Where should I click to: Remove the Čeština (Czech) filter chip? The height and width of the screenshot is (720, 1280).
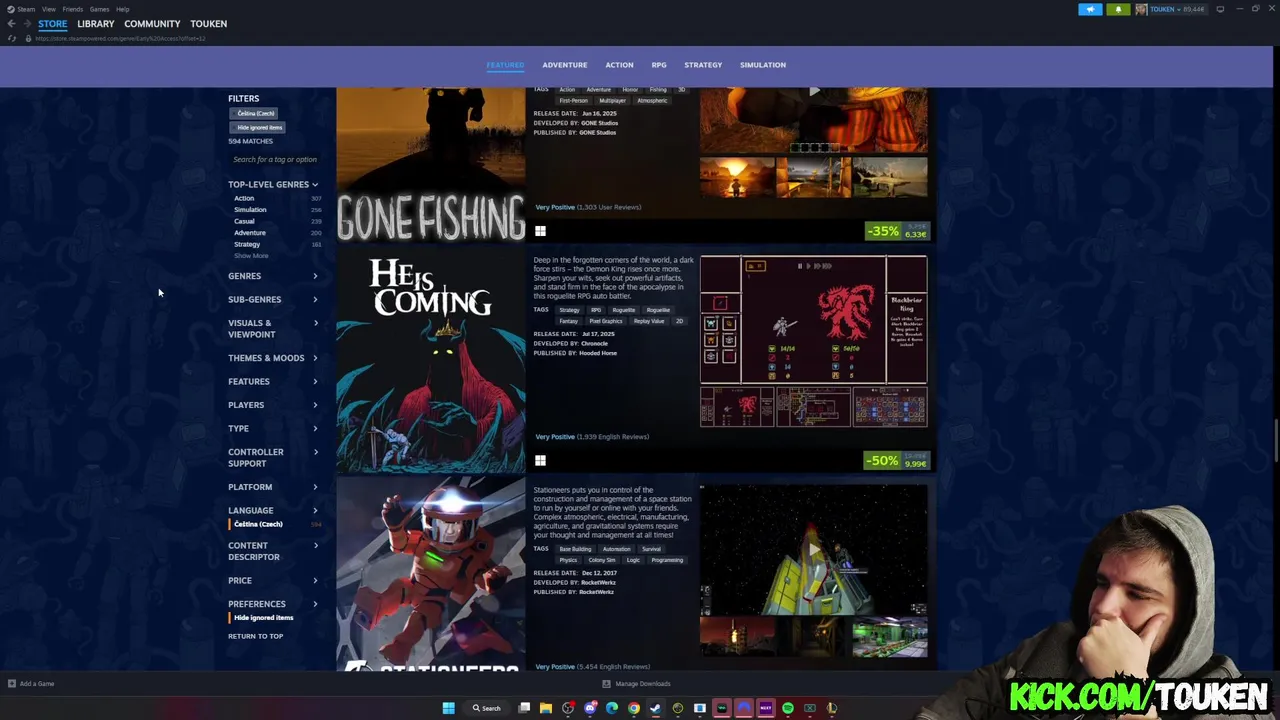point(255,113)
